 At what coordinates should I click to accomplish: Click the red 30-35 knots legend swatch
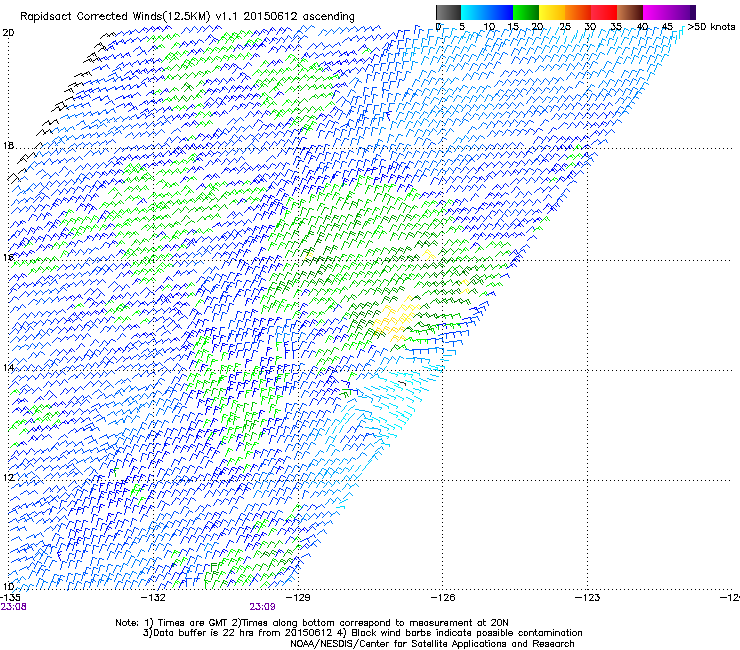[604, 12]
